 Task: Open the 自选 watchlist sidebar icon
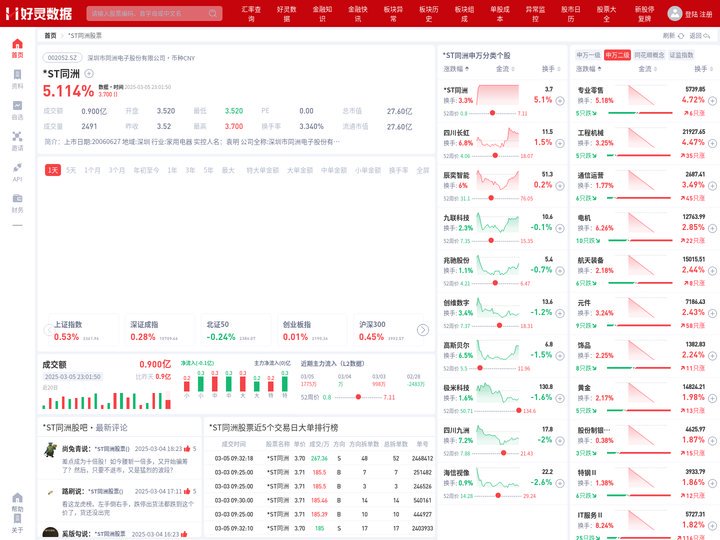[17, 106]
